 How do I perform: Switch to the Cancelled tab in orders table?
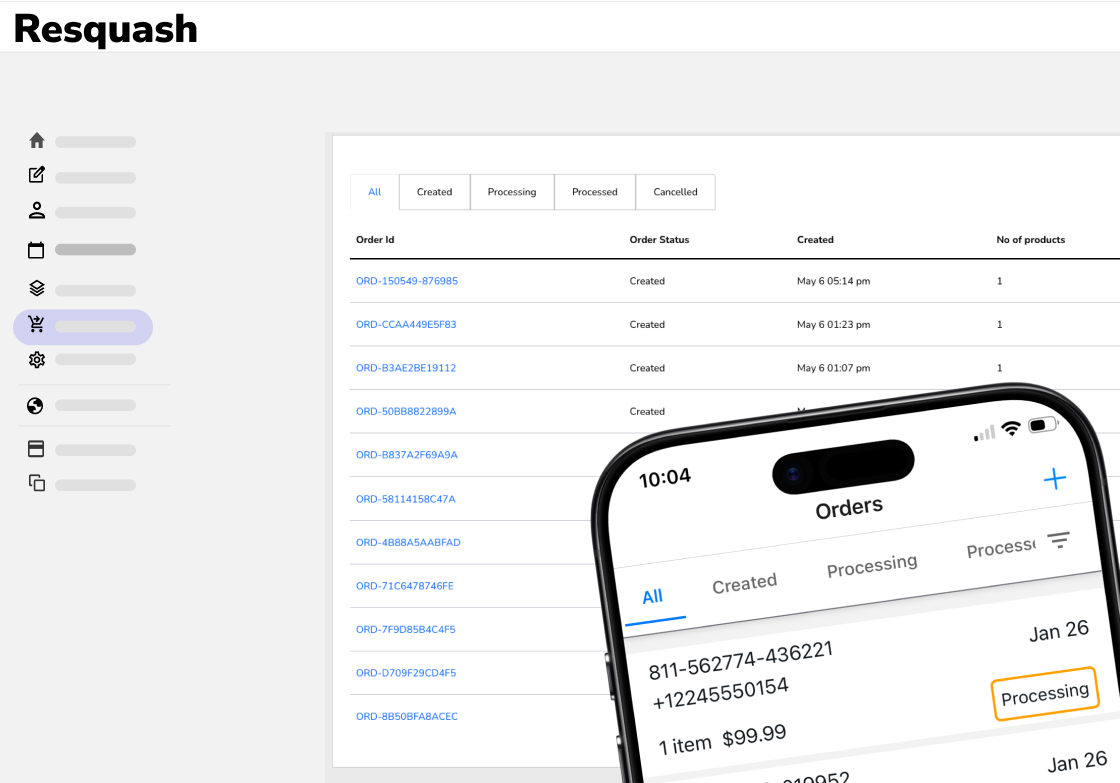click(x=675, y=192)
